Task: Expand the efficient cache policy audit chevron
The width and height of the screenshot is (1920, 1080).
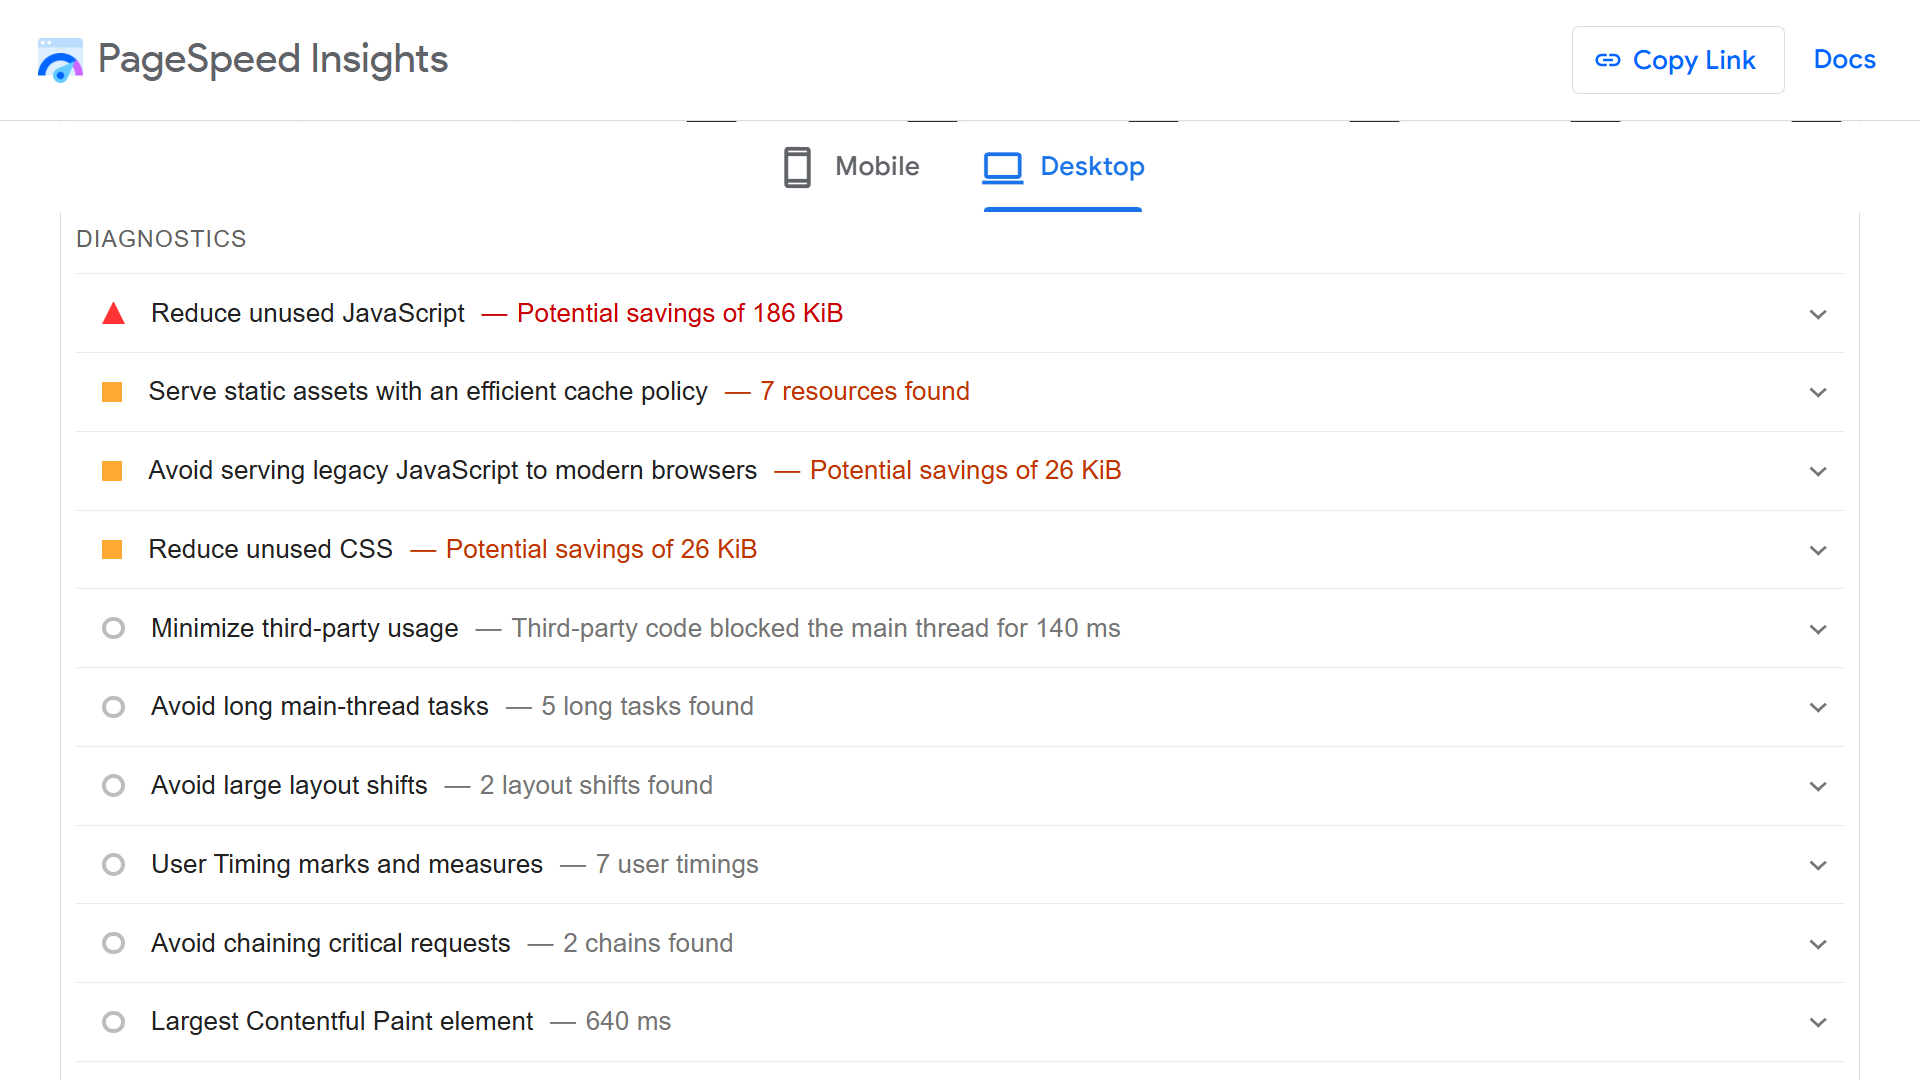Action: [1818, 392]
